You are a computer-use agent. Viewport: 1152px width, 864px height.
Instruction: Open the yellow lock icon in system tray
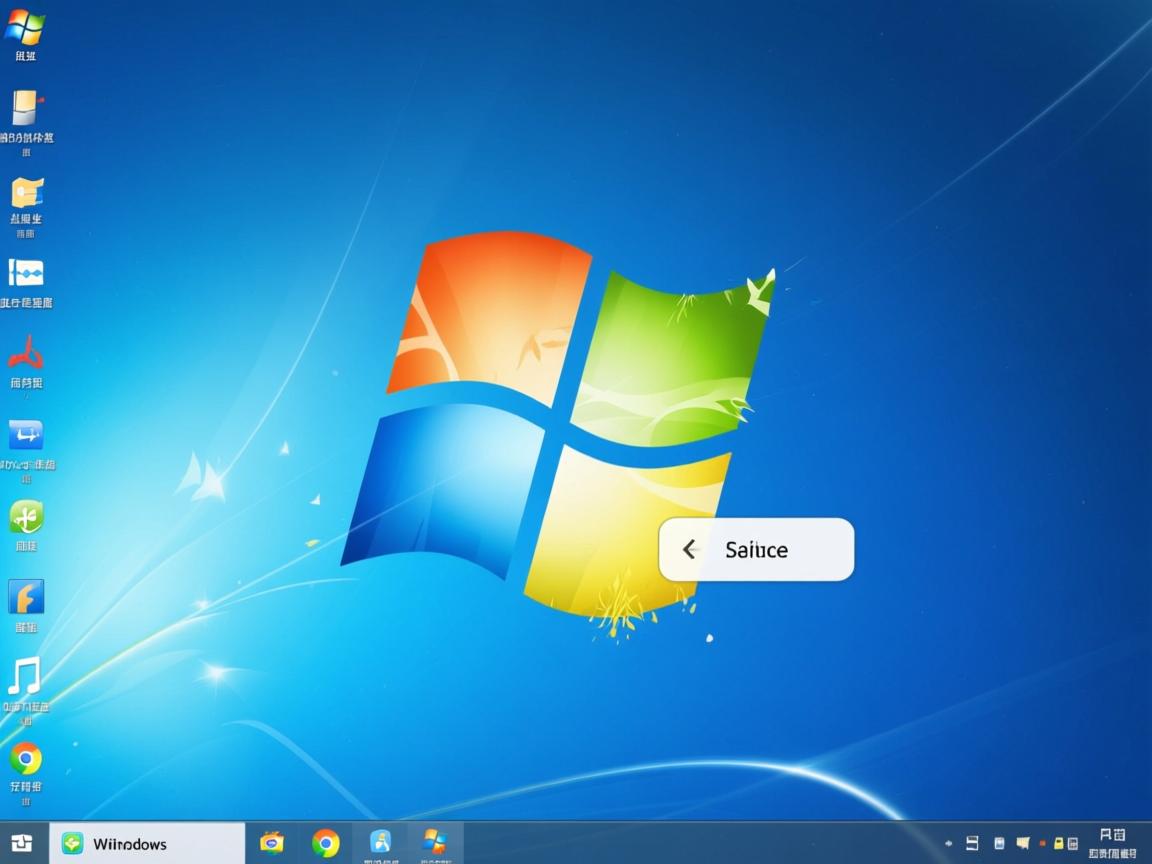tap(1057, 843)
